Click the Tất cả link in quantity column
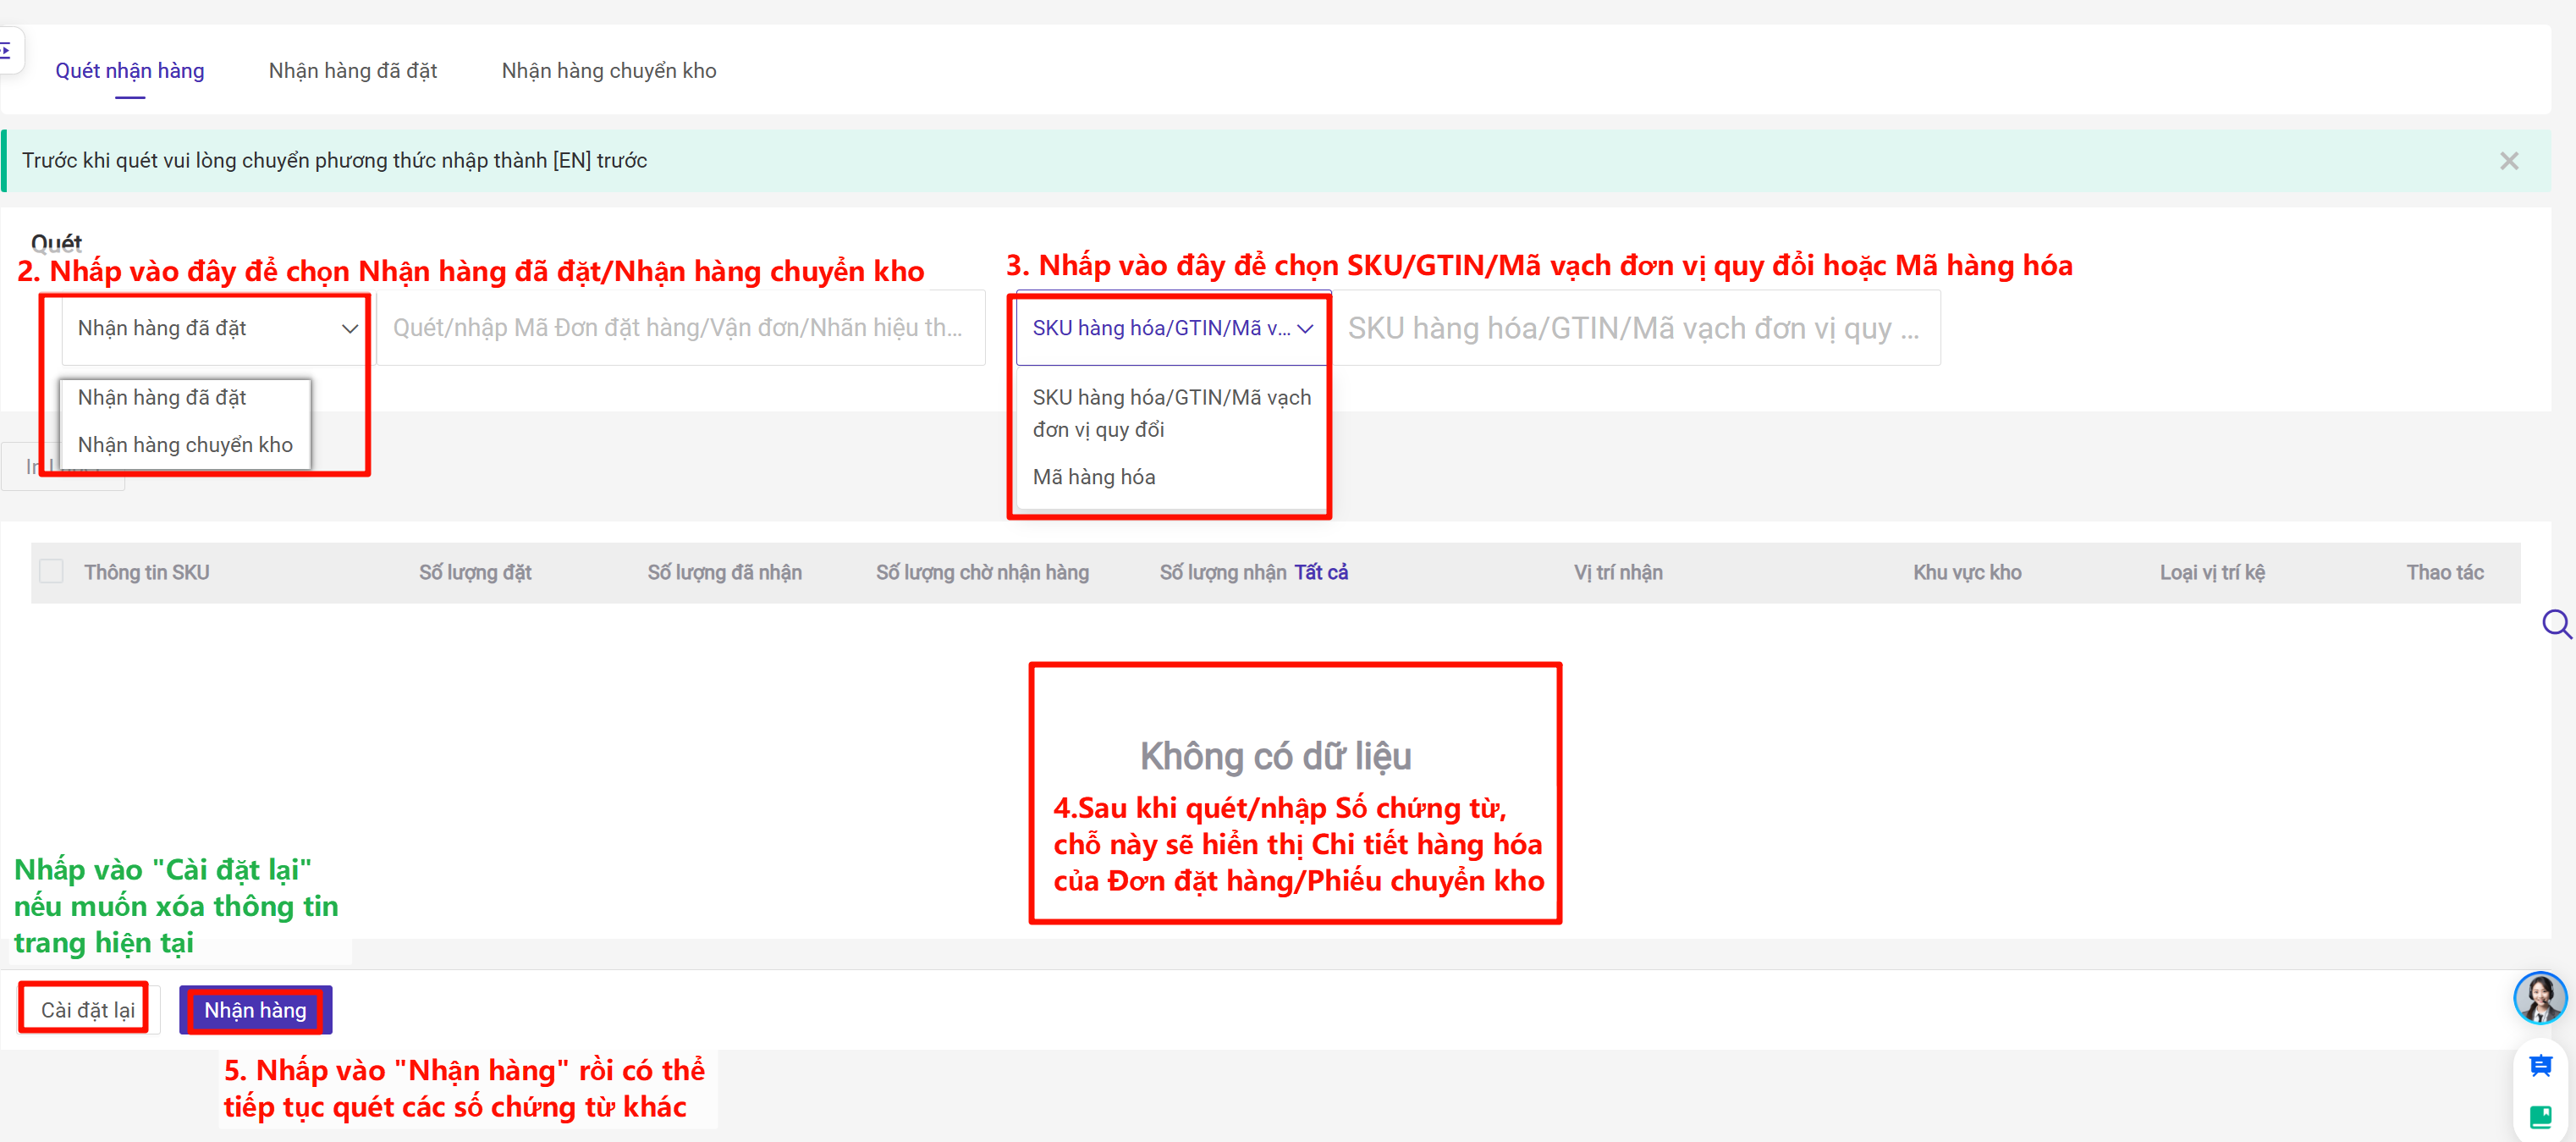 click(x=1320, y=572)
